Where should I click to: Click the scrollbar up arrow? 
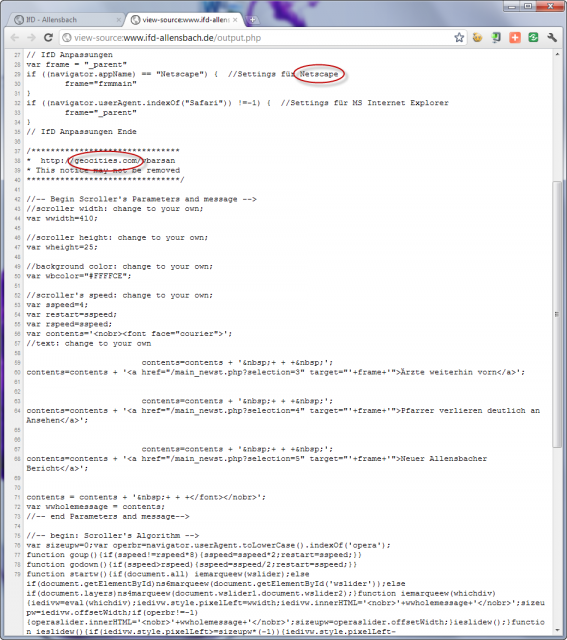click(558, 54)
